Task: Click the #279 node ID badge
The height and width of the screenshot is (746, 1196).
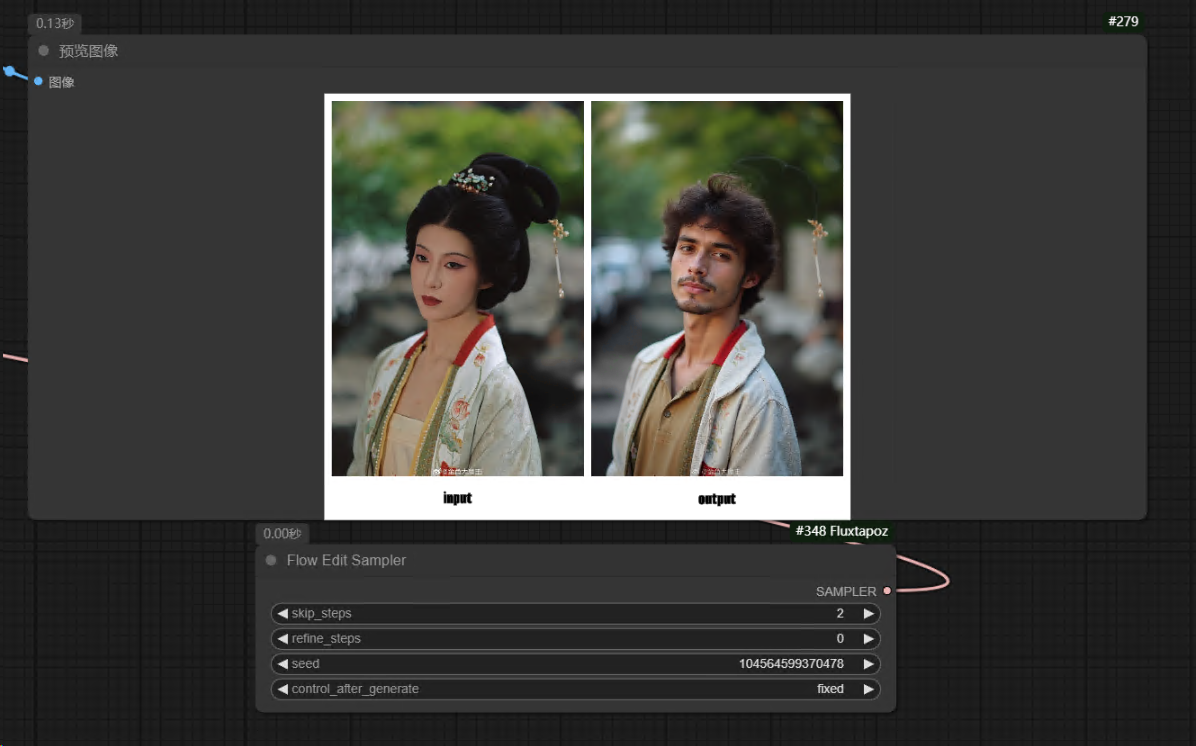Action: (x=1123, y=21)
